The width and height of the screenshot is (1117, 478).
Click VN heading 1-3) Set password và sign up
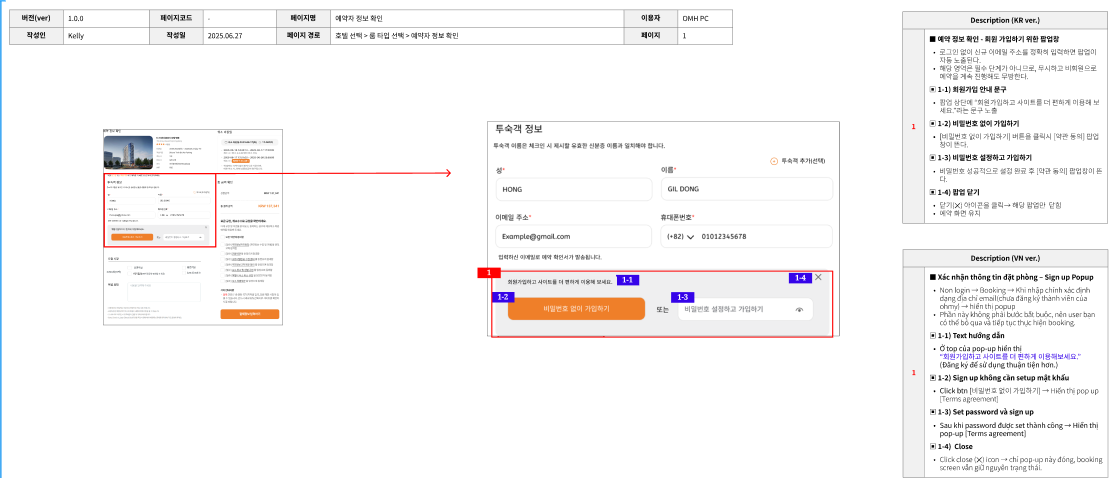pos(981,412)
